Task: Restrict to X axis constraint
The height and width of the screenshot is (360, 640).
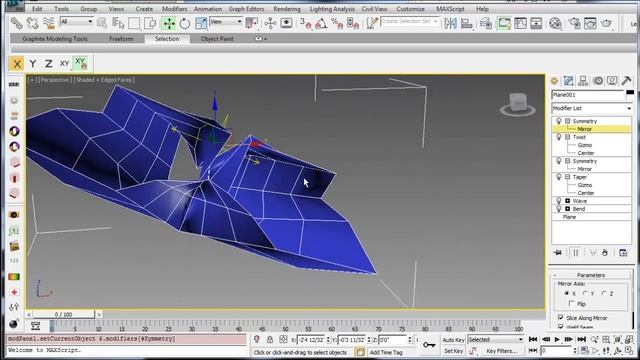Action: coord(17,64)
